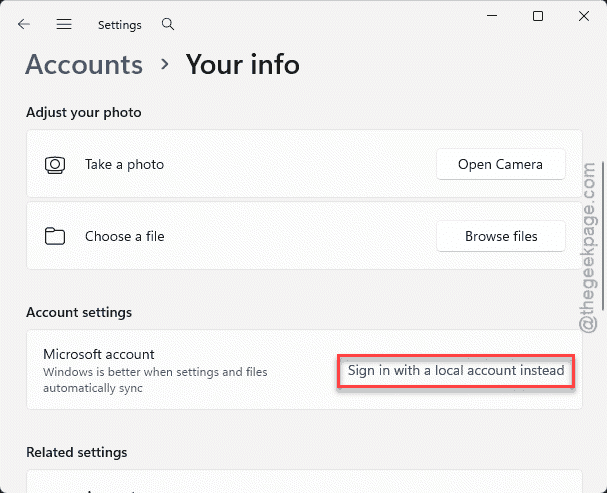Click the folder icon beside Choose a file
Viewport: 607px width, 493px height.
pos(55,236)
